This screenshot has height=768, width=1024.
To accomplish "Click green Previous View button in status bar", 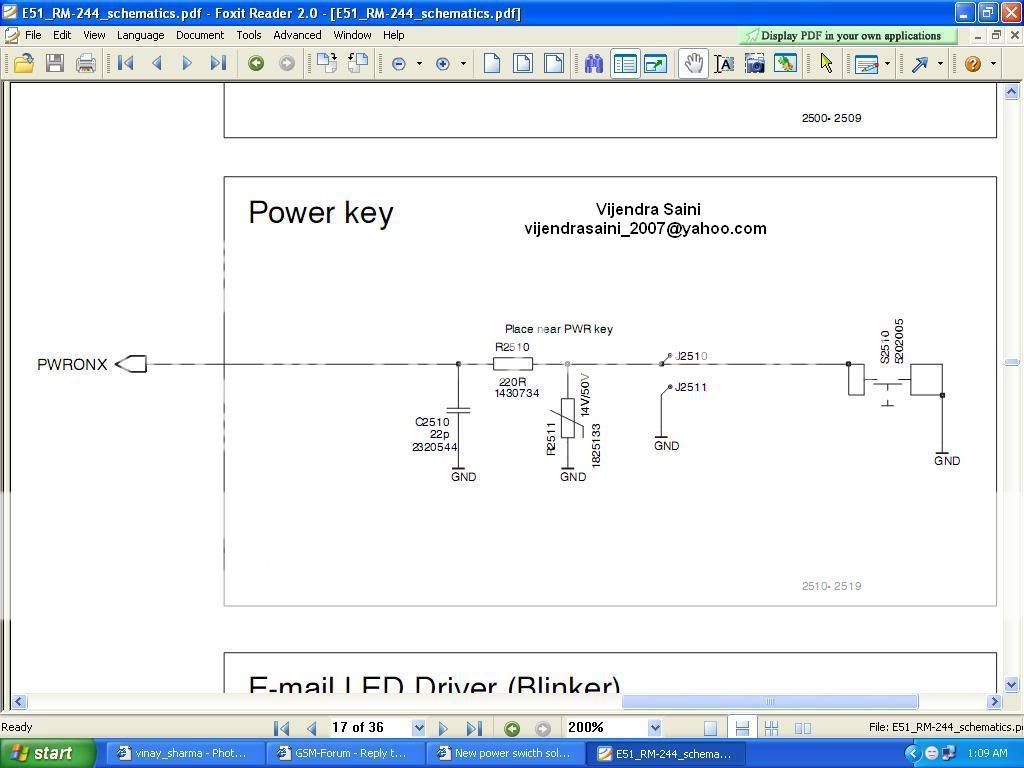I will 512,728.
